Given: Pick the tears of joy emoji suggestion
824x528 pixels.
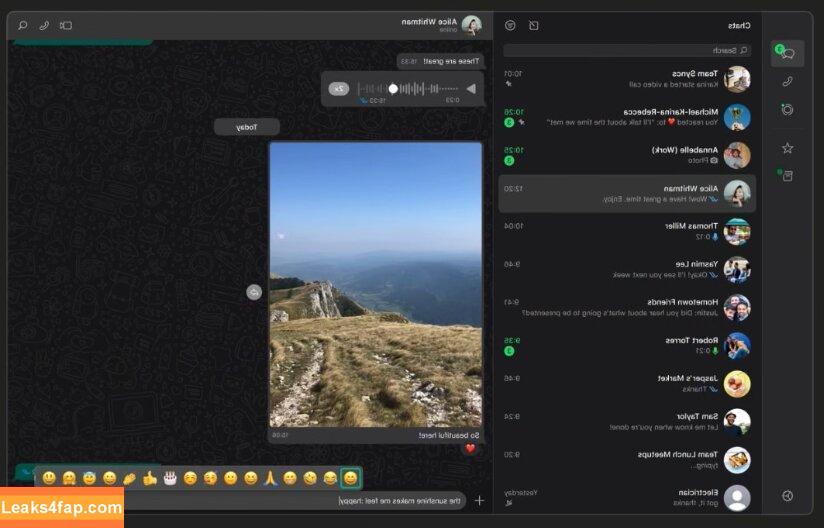Looking at the screenshot, I should click(330, 478).
